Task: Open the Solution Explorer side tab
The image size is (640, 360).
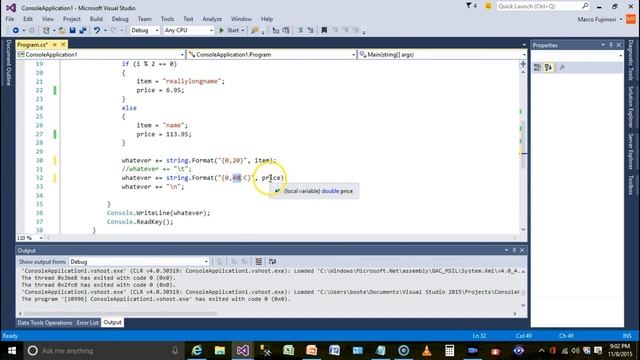Action: [x=631, y=107]
